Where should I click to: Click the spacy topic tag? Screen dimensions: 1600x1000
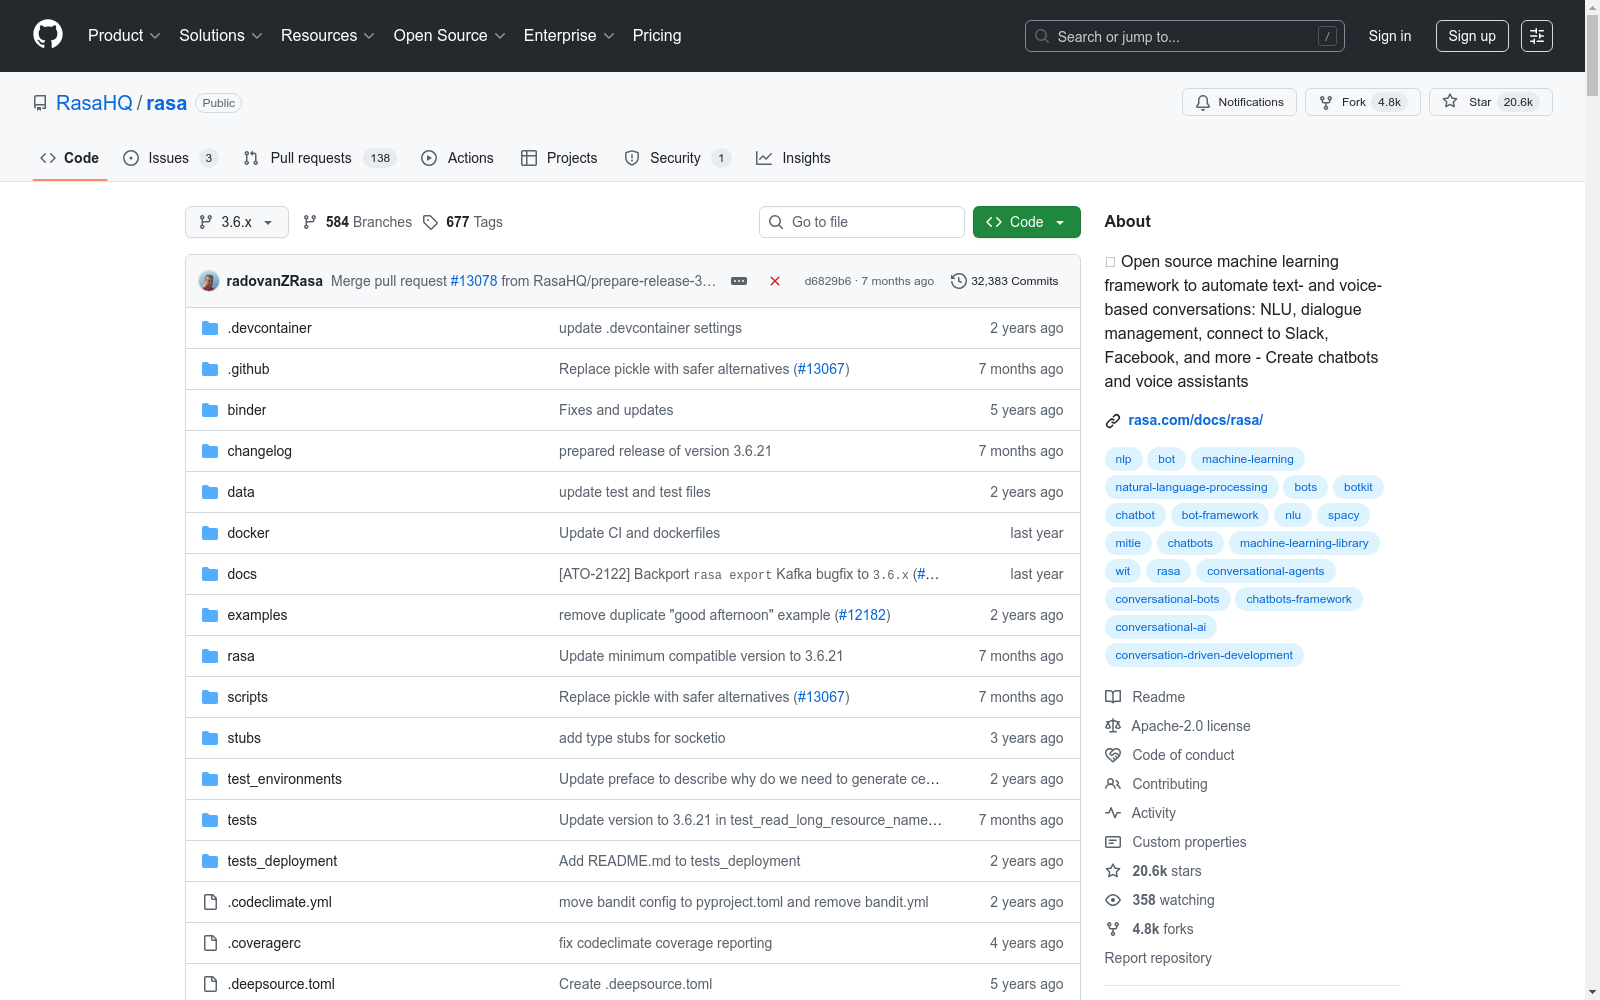point(1344,515)
